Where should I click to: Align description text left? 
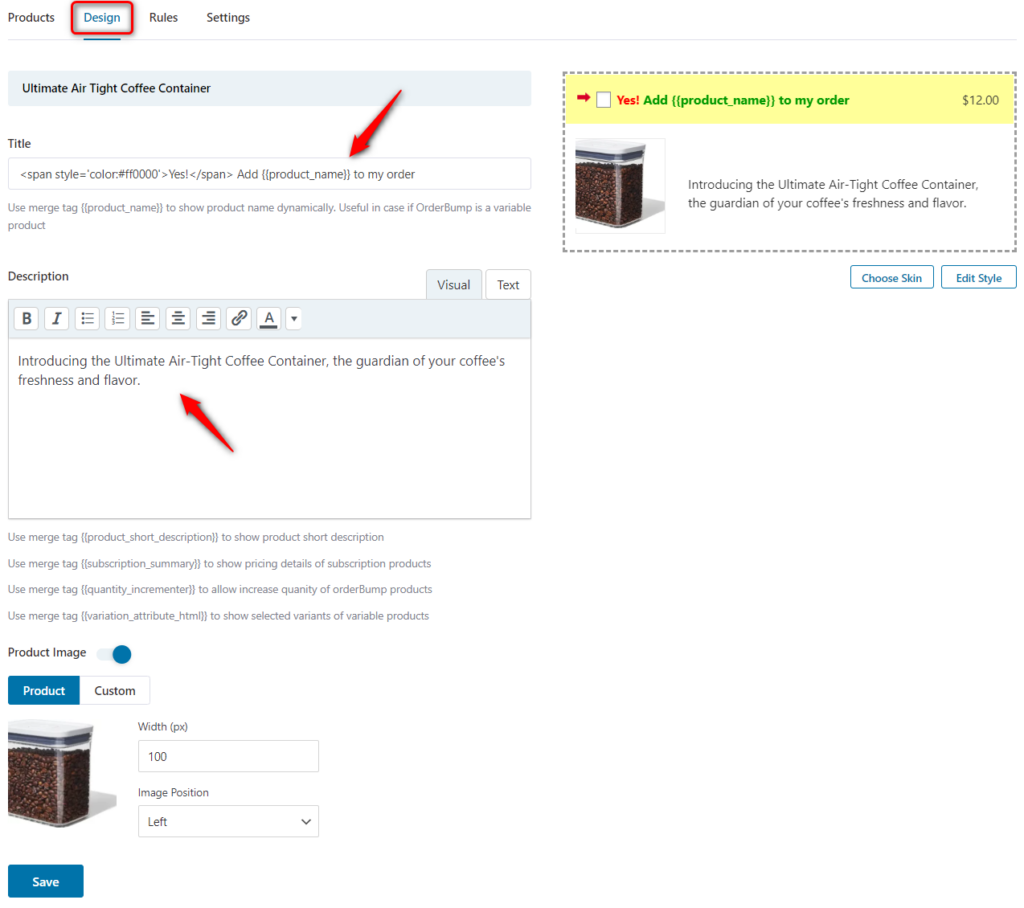[148, 319]
